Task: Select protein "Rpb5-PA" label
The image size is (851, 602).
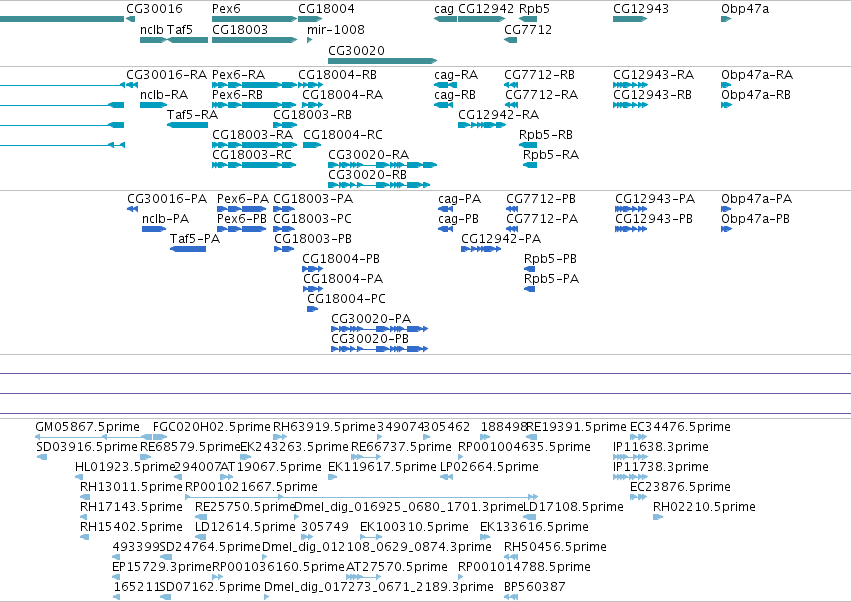Action: (x=551, y=278)
